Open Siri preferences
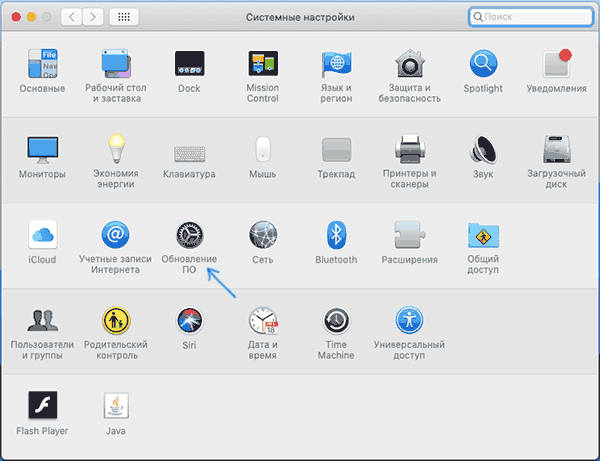600x461 pixels. [x=189, y=322]
